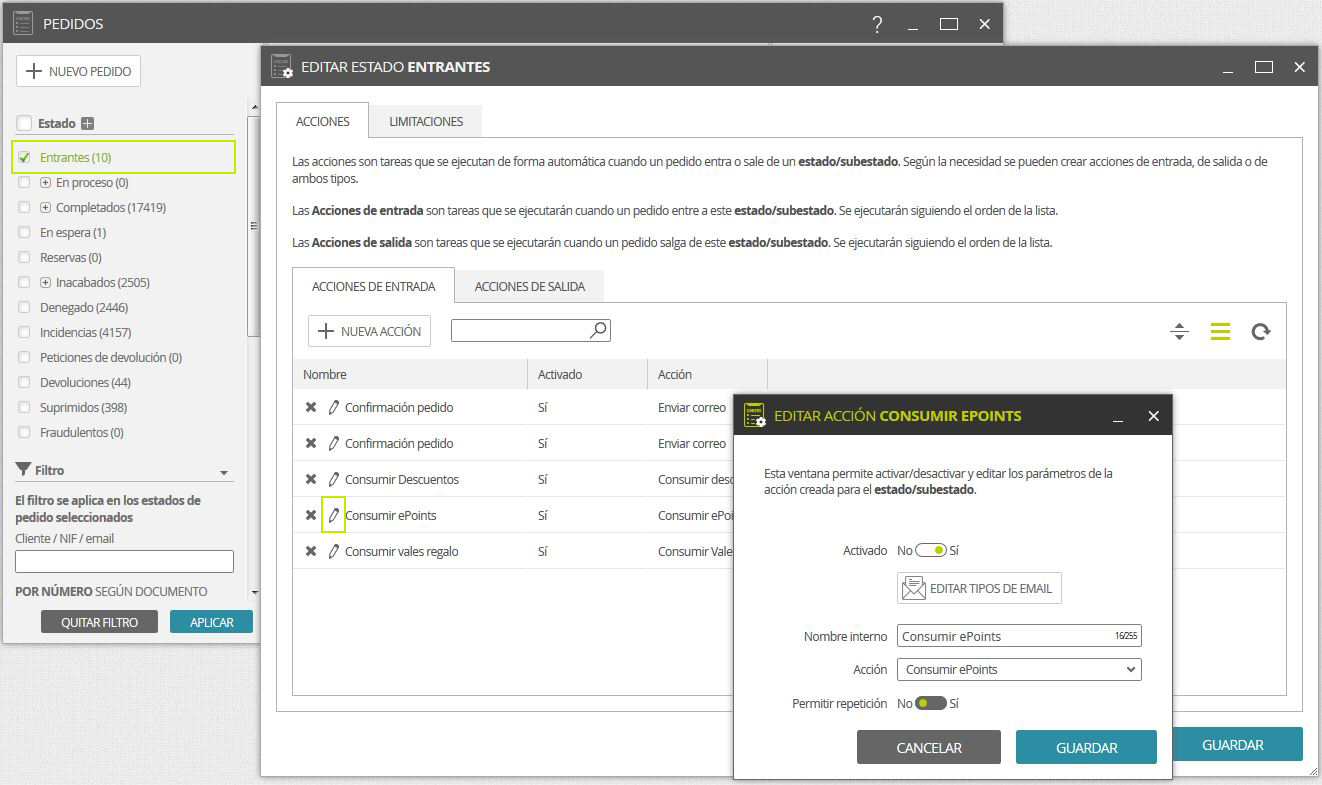Click Guardar in the Editar Acción dialog

pos(1086,747)
